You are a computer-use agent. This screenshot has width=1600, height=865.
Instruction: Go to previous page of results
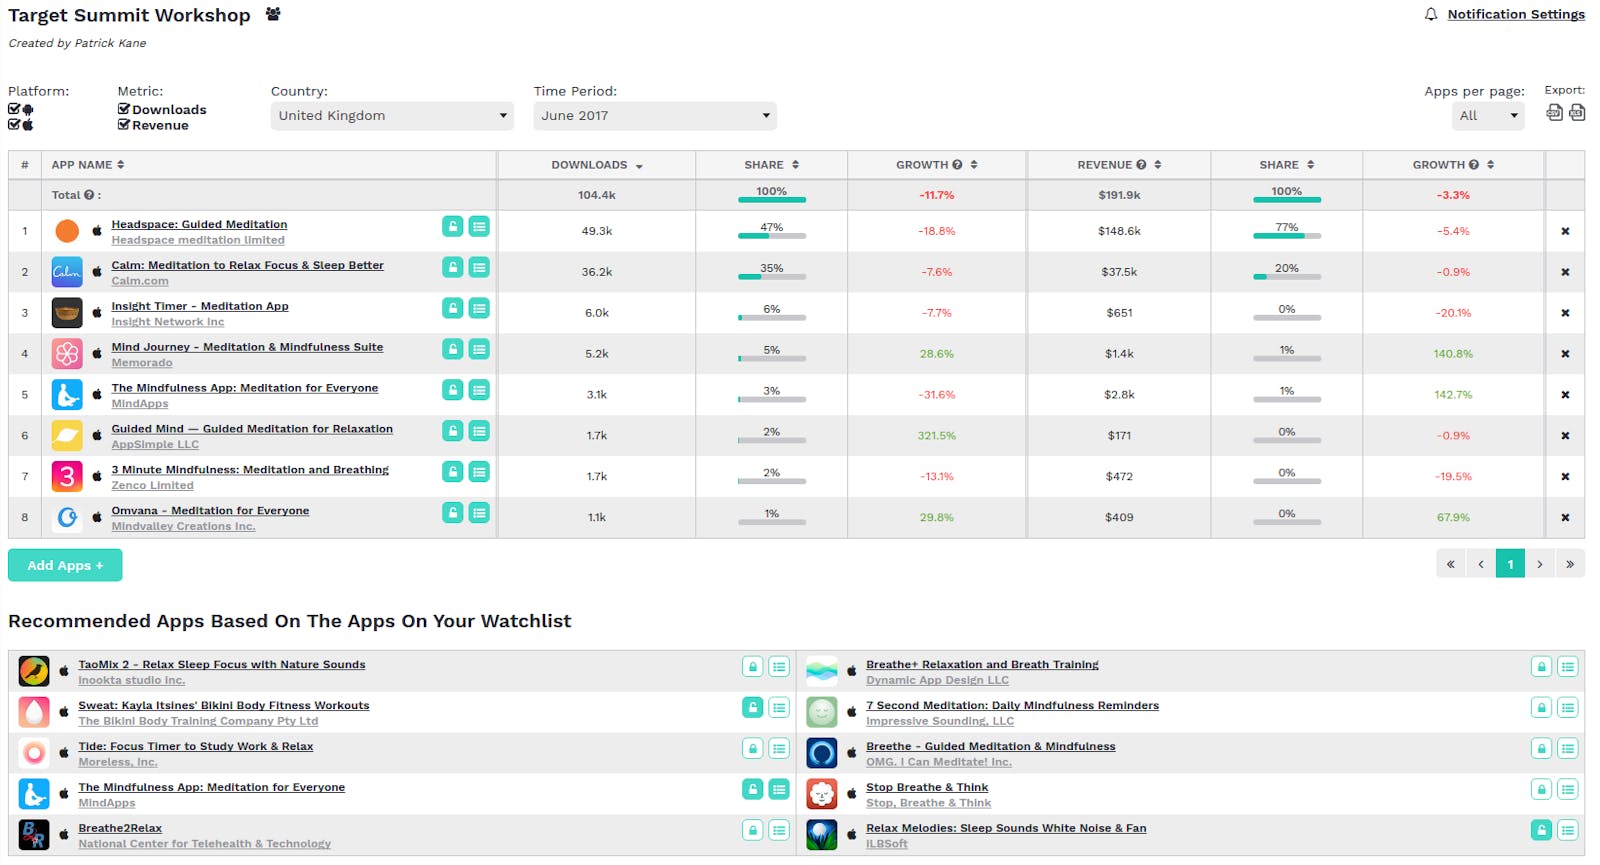(x=1481, y=564)
